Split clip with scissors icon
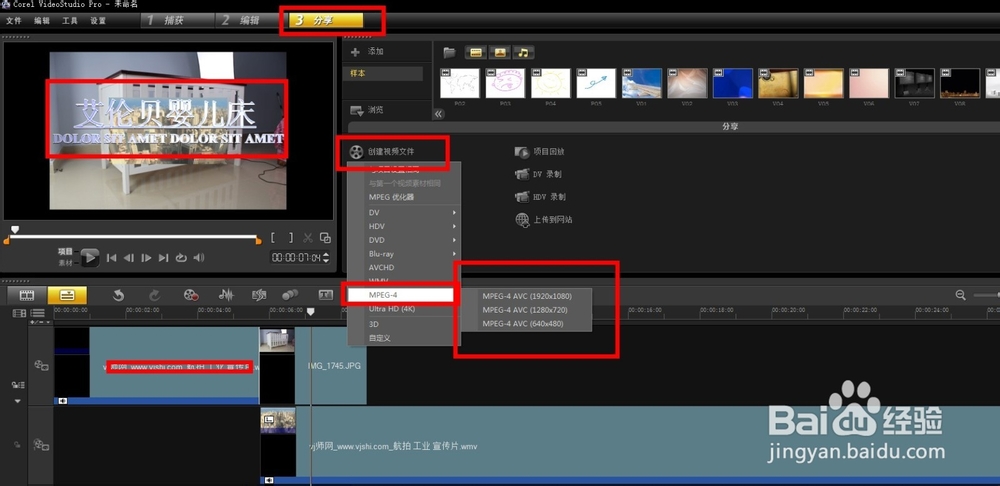Screen dimensions: 1000x486 307,238
